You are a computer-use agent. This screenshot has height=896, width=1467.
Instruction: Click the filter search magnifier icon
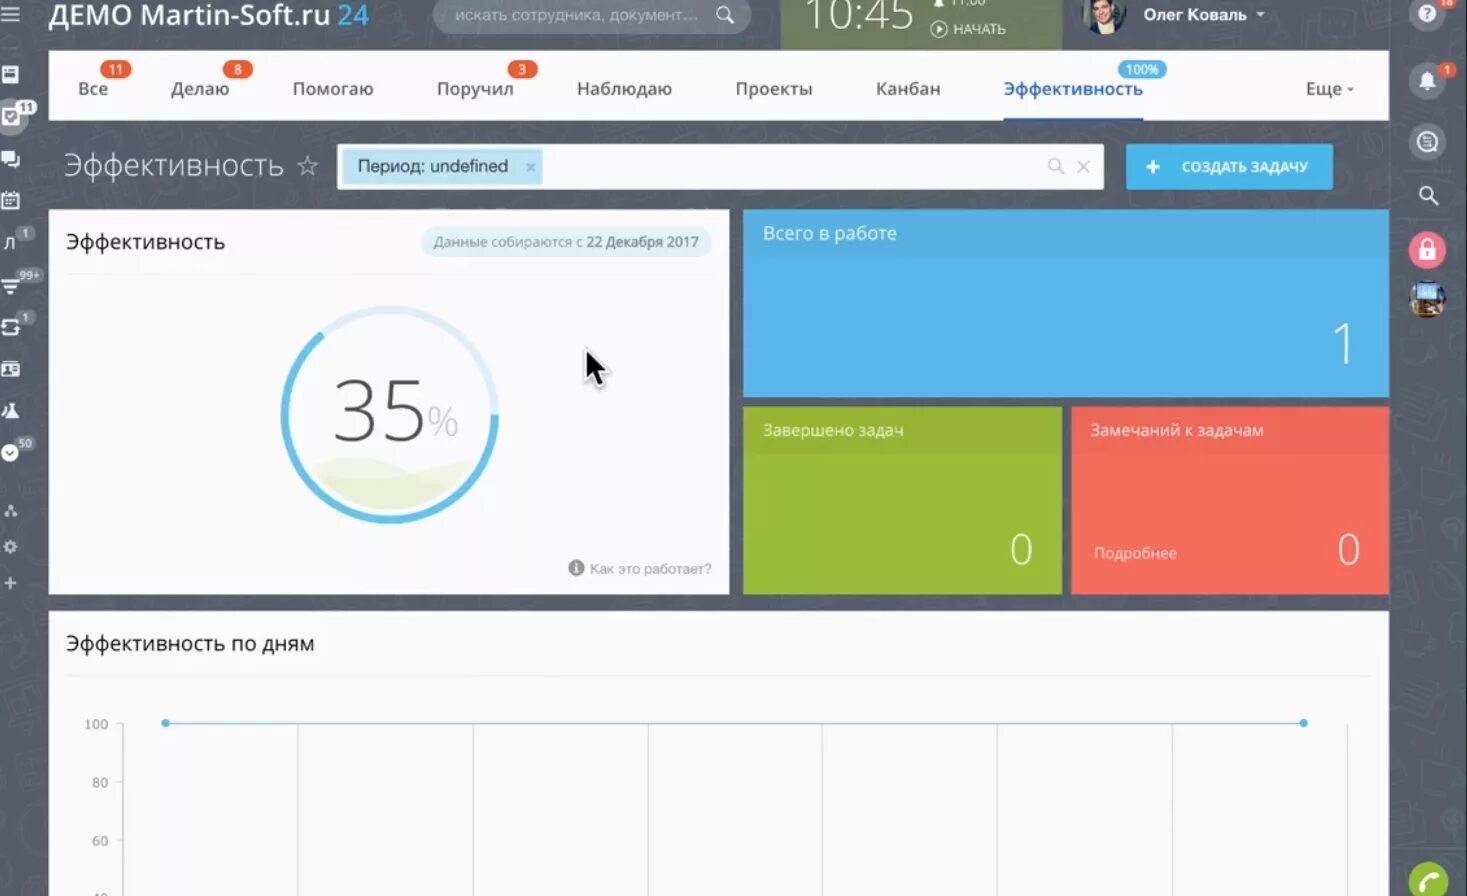1056,166
